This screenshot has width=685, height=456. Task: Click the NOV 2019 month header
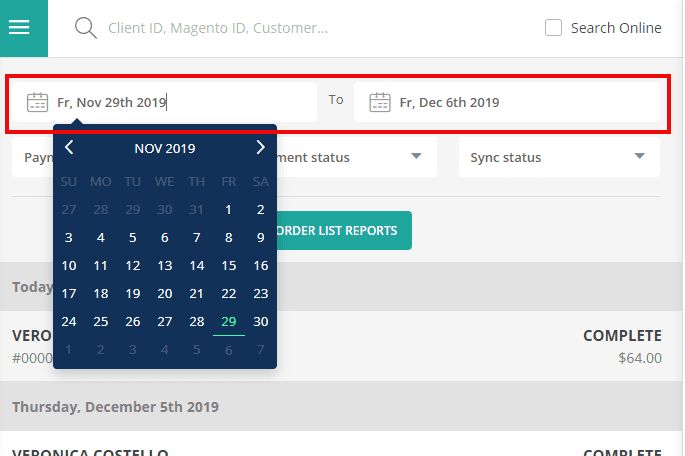point(165,149)
